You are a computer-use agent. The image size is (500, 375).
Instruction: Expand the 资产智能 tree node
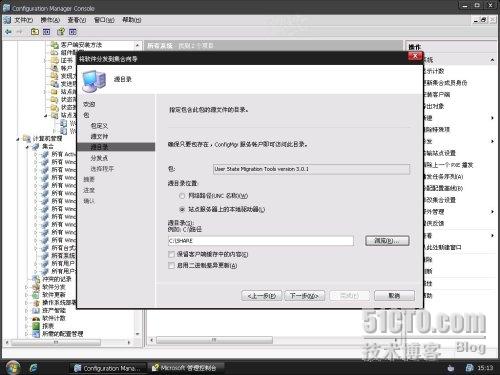pos(27,310)
